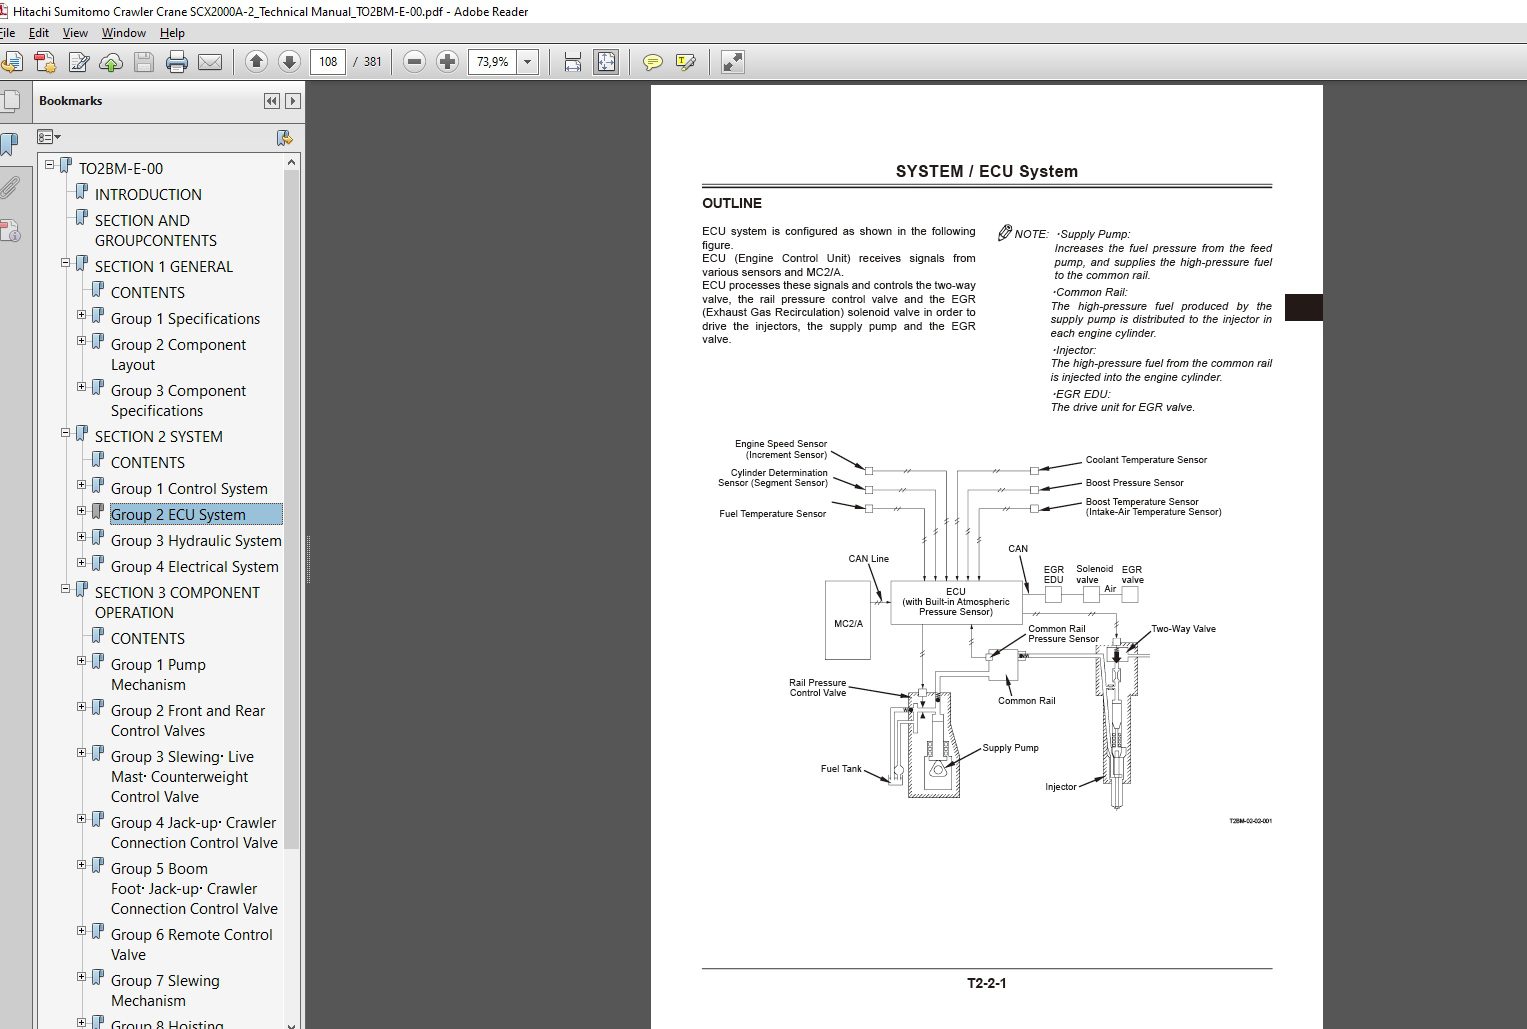Collapse the Bookmarks panel with double-arrow button

click(x=272, y=101)
